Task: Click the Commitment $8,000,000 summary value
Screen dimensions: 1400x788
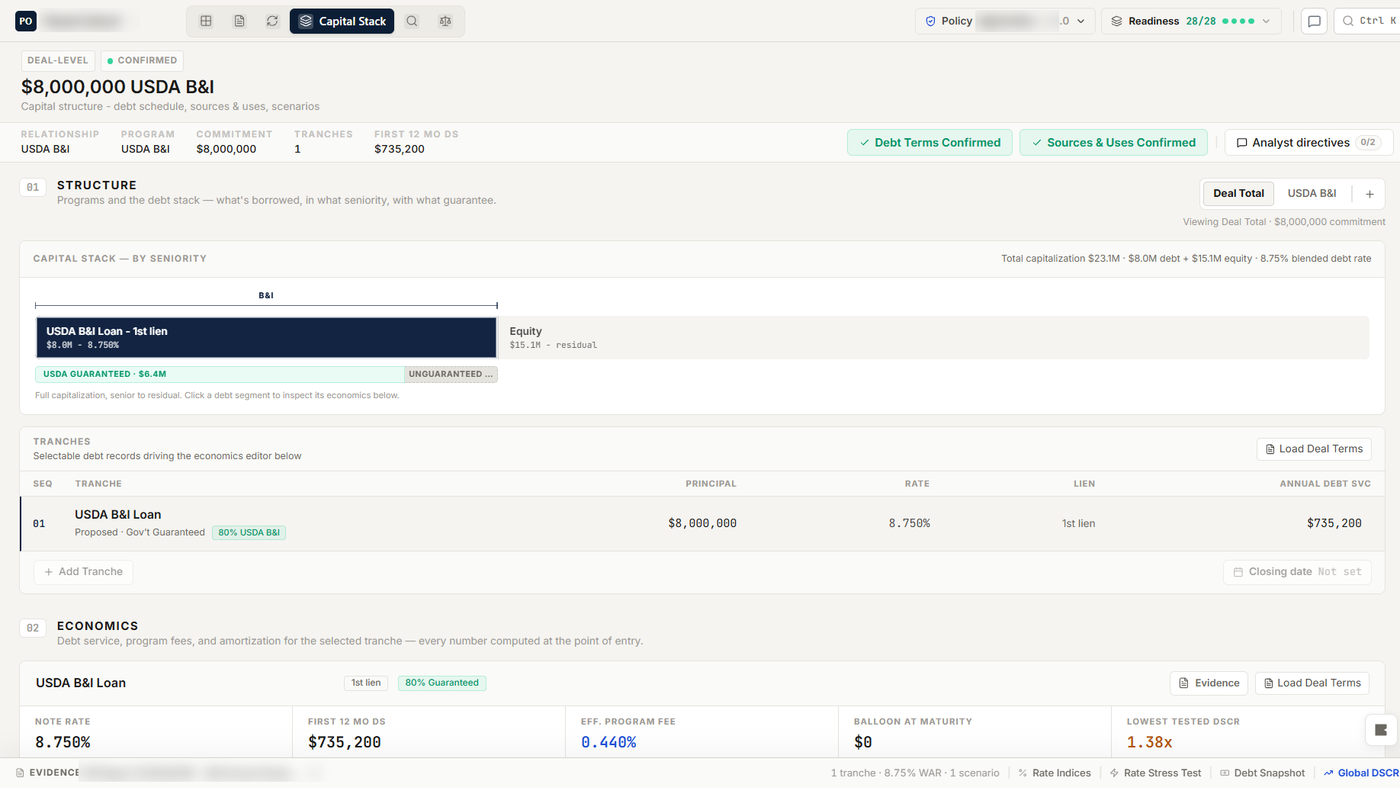Action: [226, 149]
